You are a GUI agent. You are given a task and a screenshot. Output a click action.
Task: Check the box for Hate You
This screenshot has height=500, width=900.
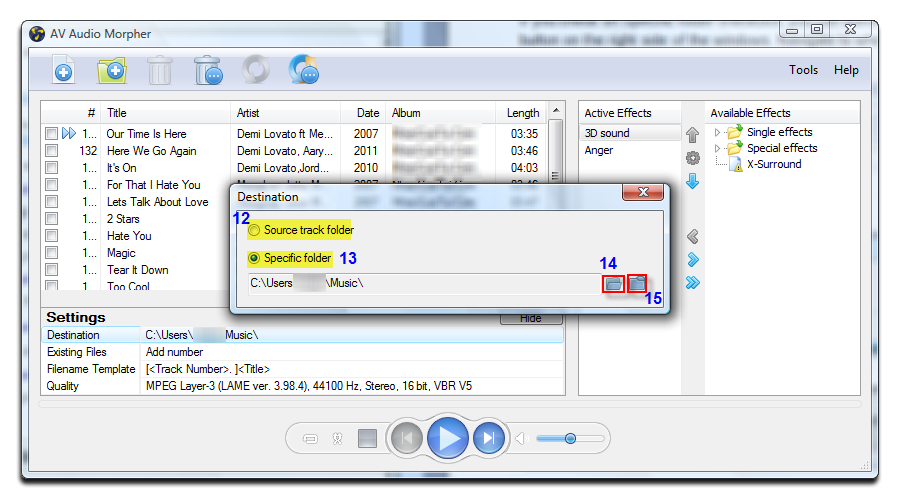point(52,236)
